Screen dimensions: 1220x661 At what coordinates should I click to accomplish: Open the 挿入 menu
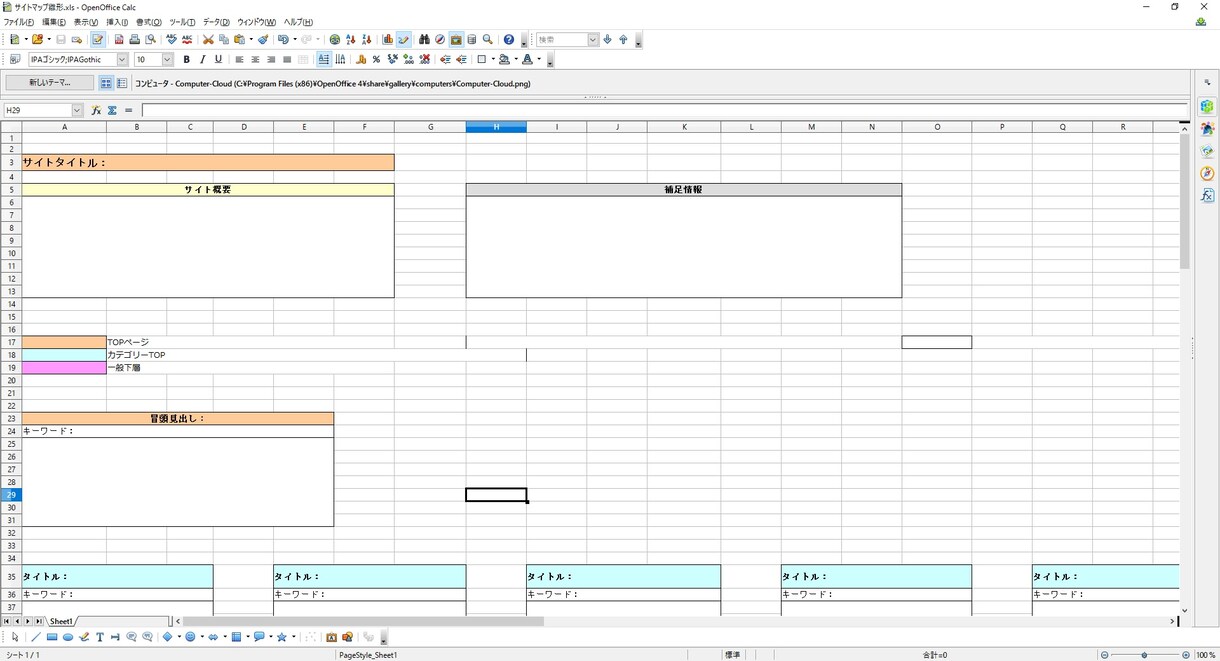point(117,22)
